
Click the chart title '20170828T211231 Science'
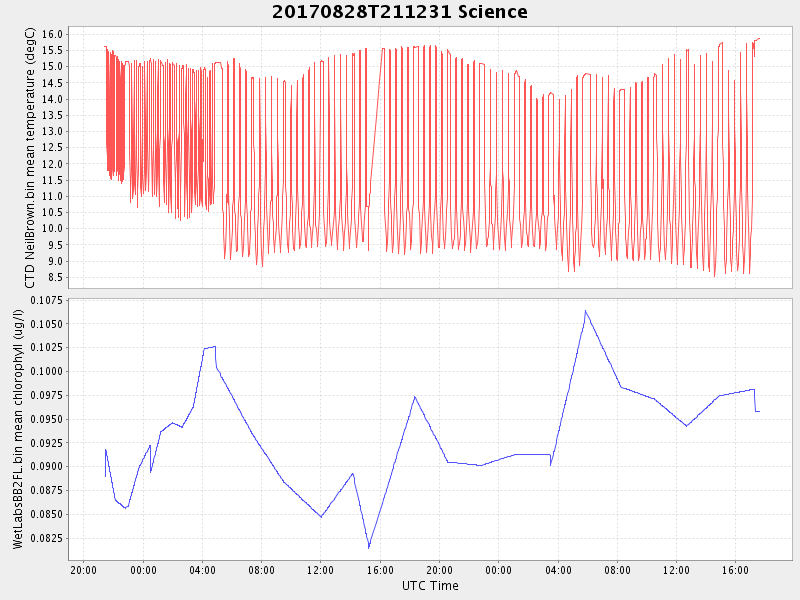click(x=400, y=12)
